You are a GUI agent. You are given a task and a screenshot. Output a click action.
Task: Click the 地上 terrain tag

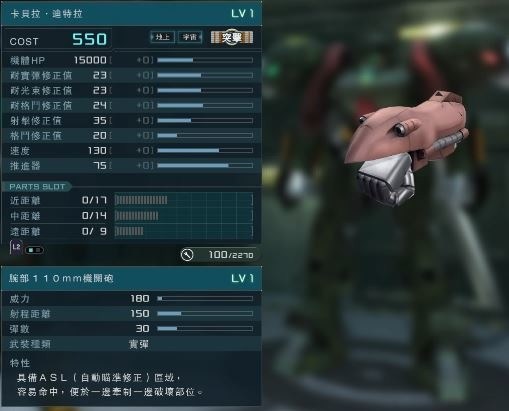[163, 37]
